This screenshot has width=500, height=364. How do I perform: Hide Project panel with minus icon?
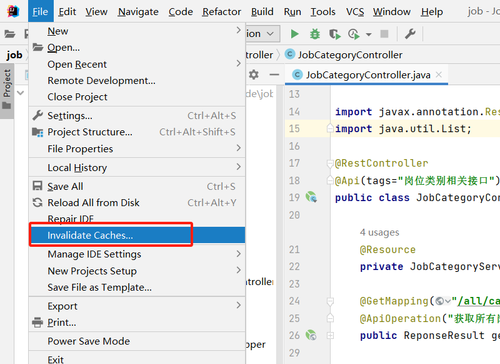274,75
